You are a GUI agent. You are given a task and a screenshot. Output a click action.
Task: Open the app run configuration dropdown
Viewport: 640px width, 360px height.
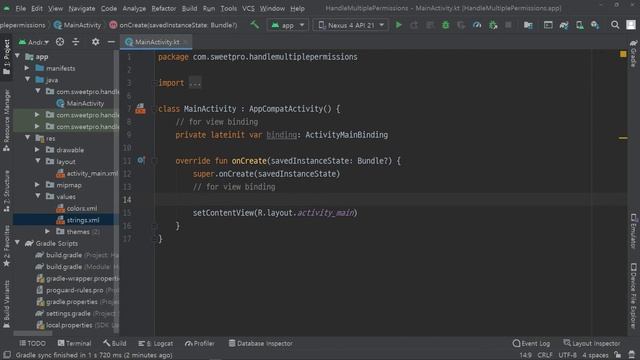pyautogui.click(x=288, y=25)
